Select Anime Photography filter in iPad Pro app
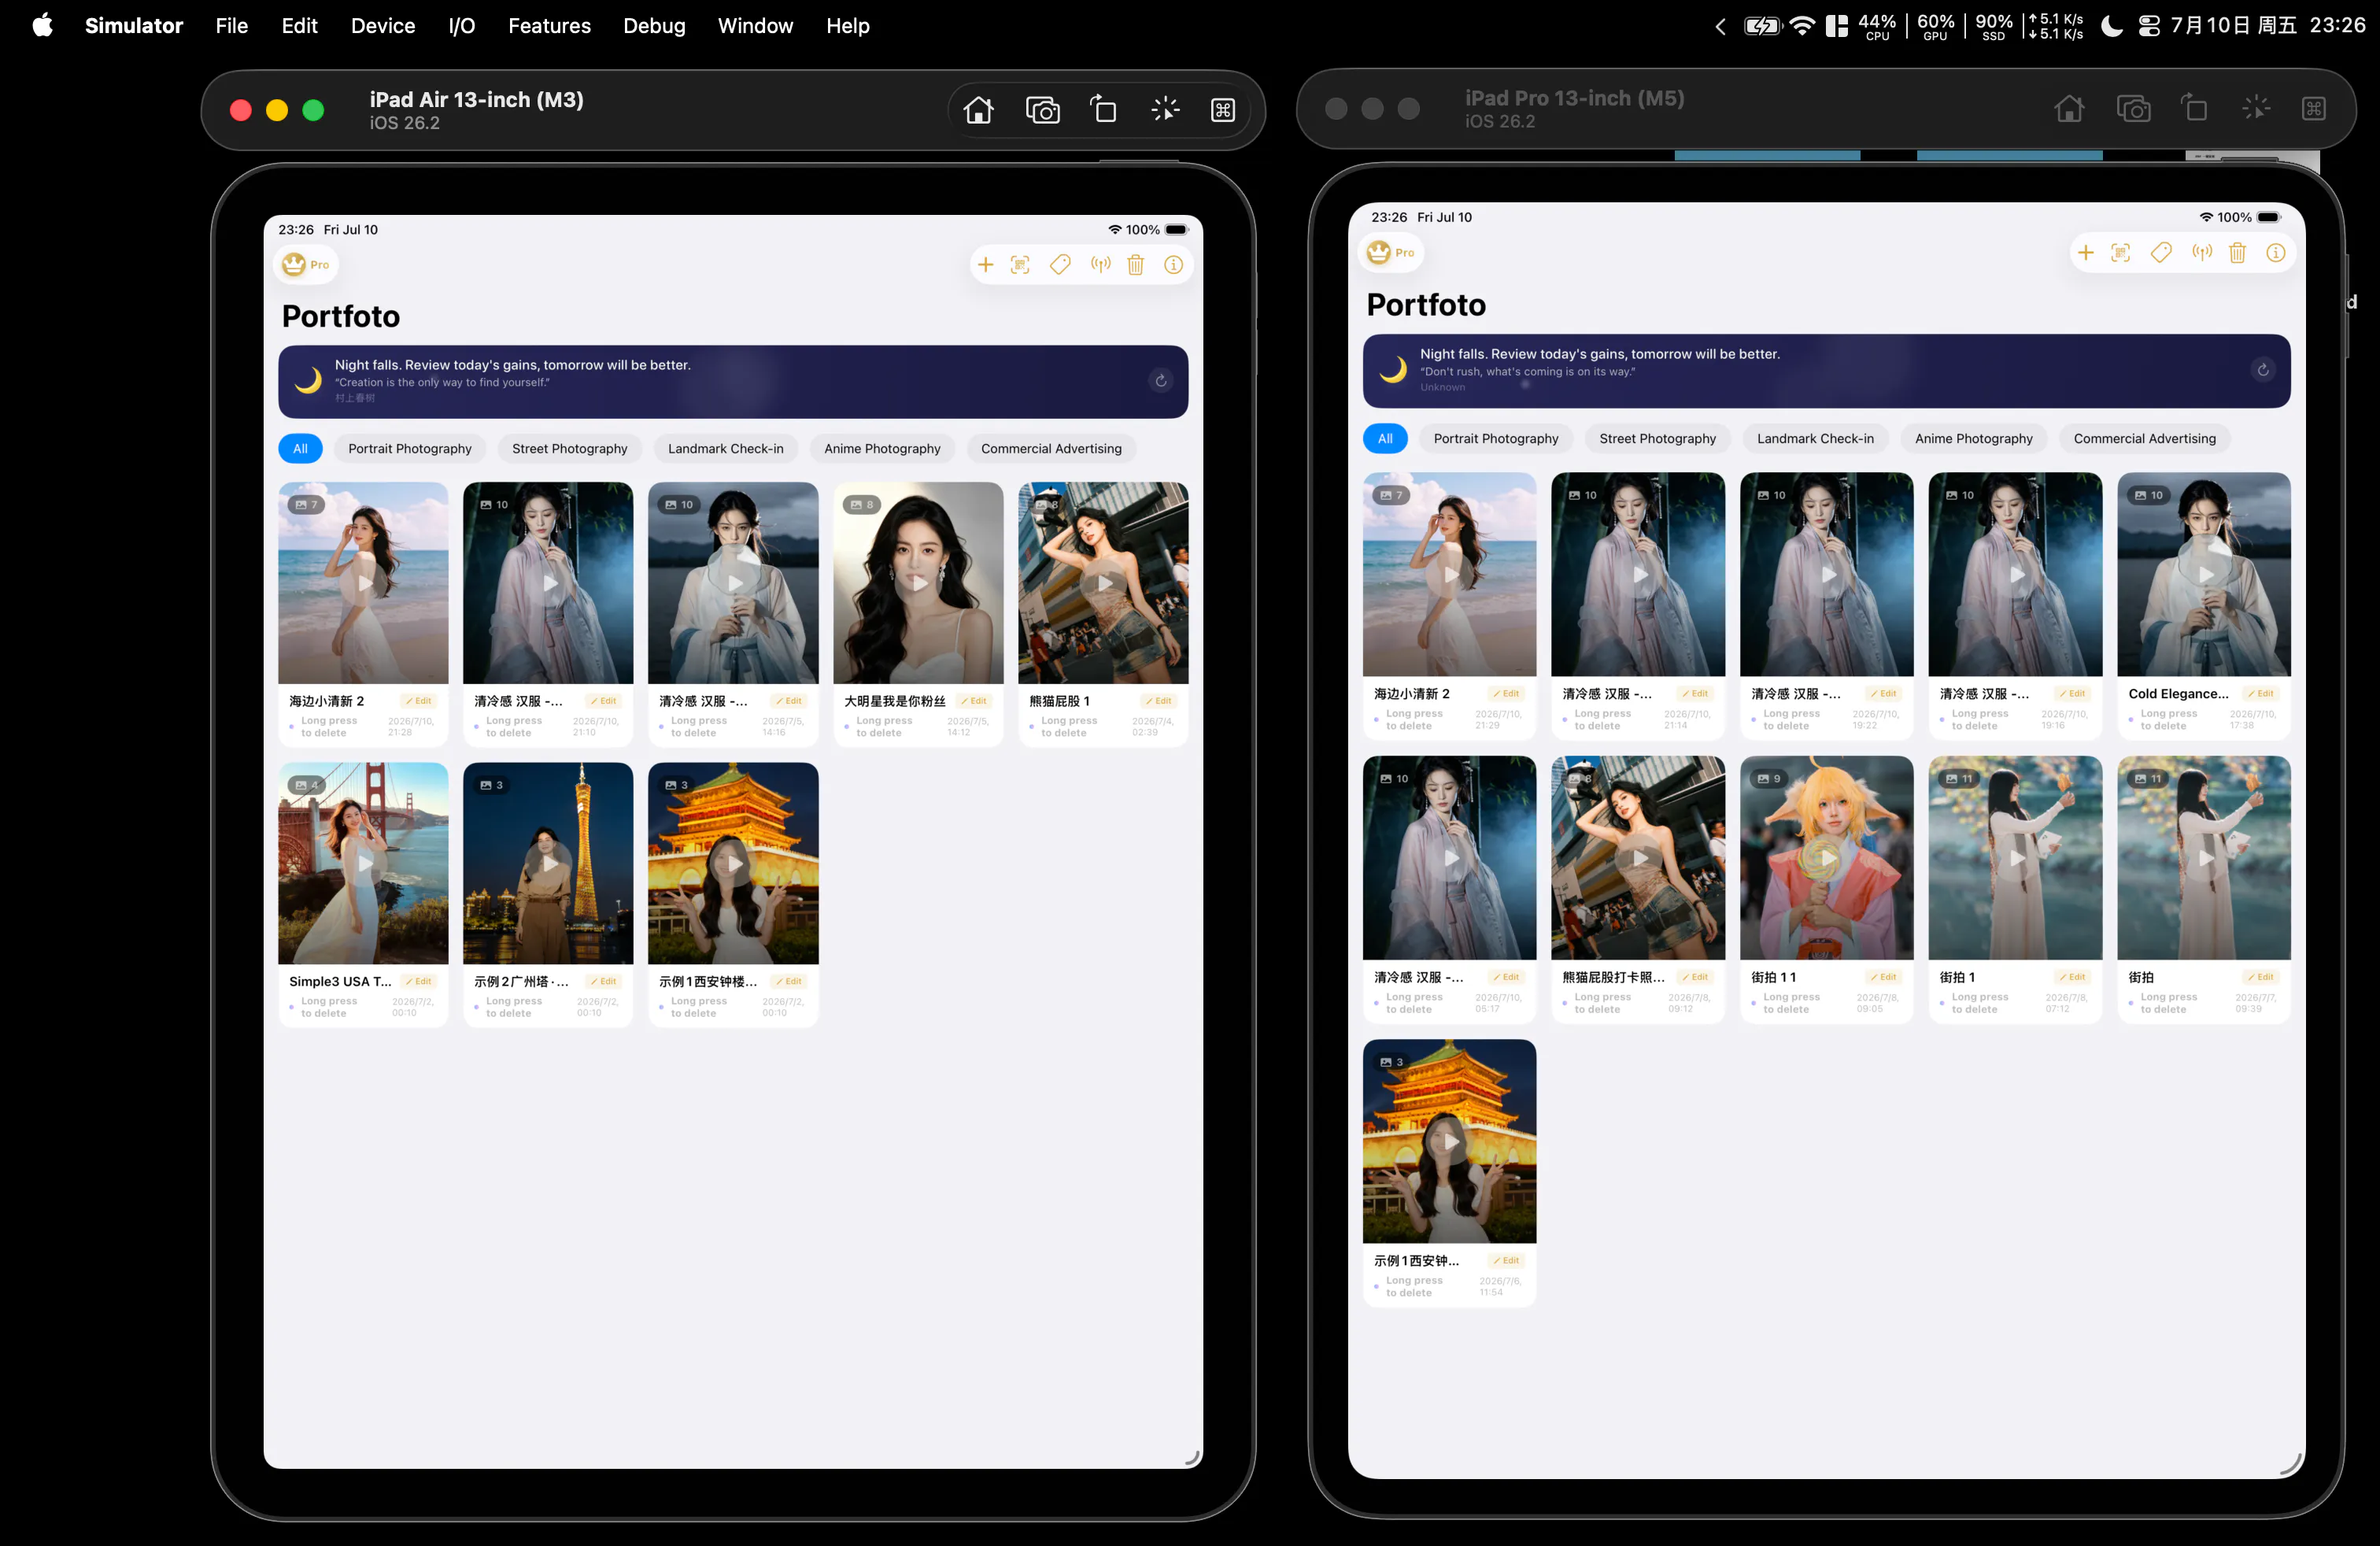 1973,439
